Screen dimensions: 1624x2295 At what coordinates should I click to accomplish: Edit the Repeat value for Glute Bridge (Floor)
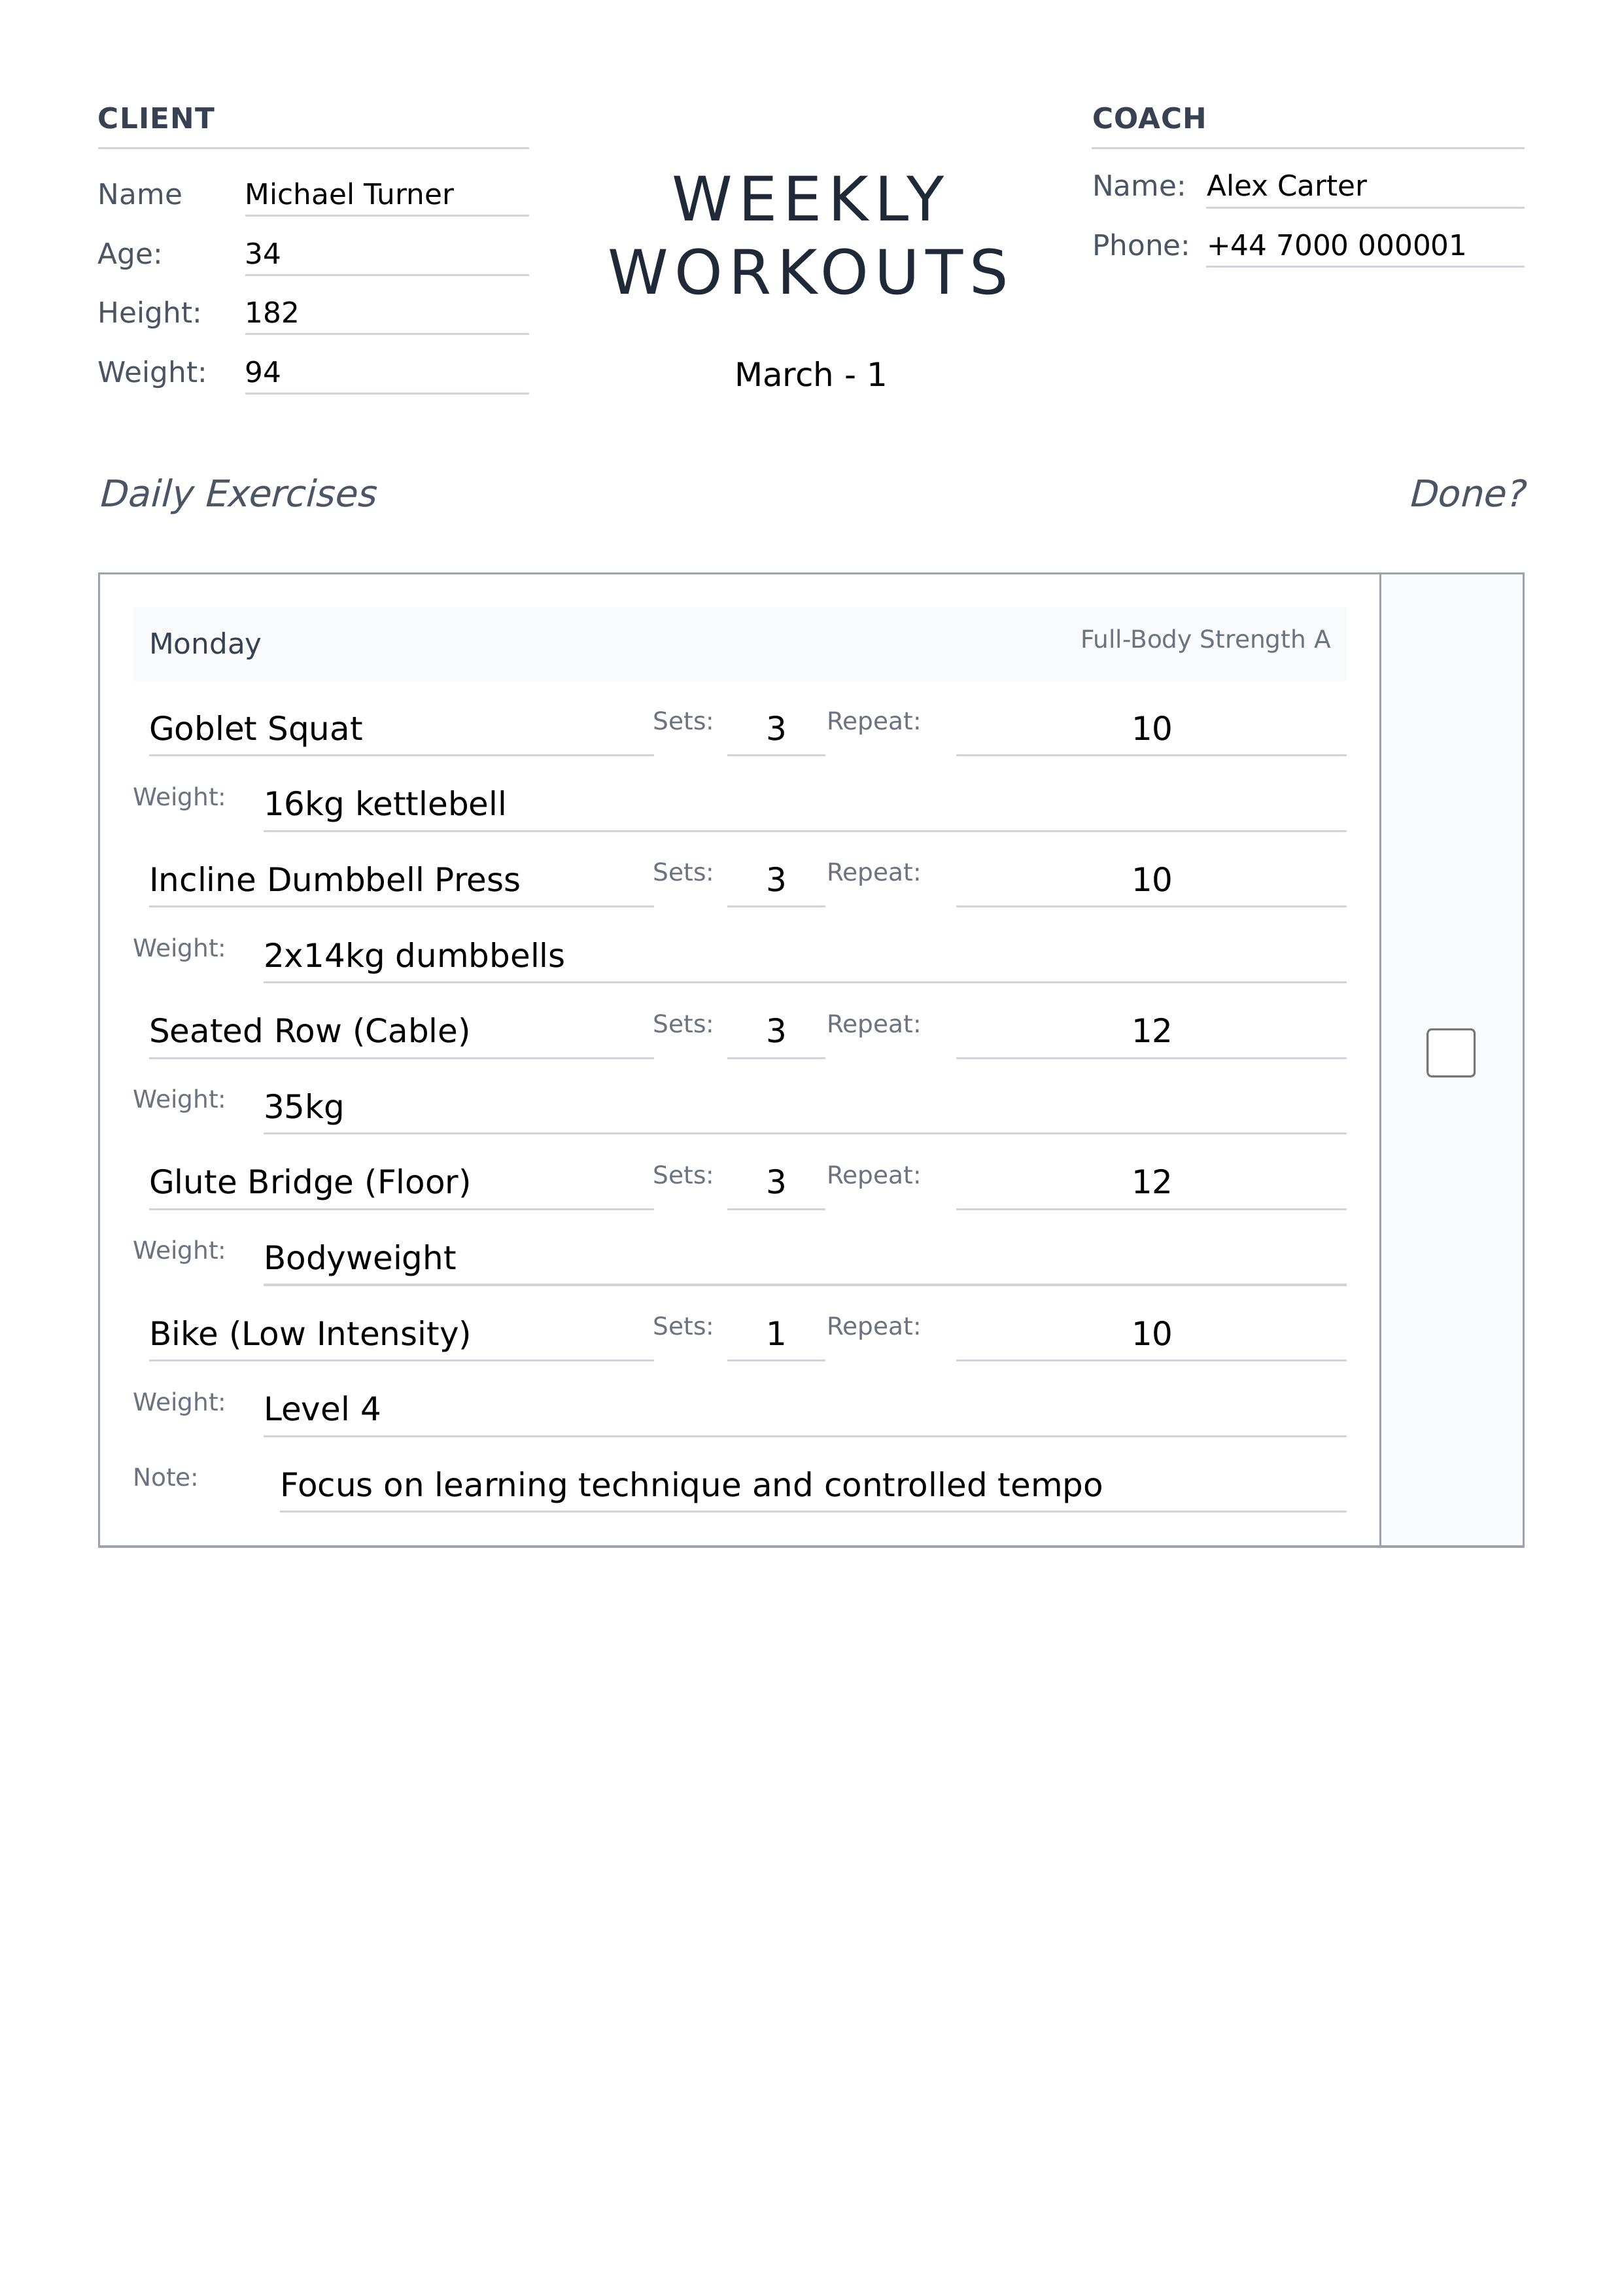click(1150, 1182)
